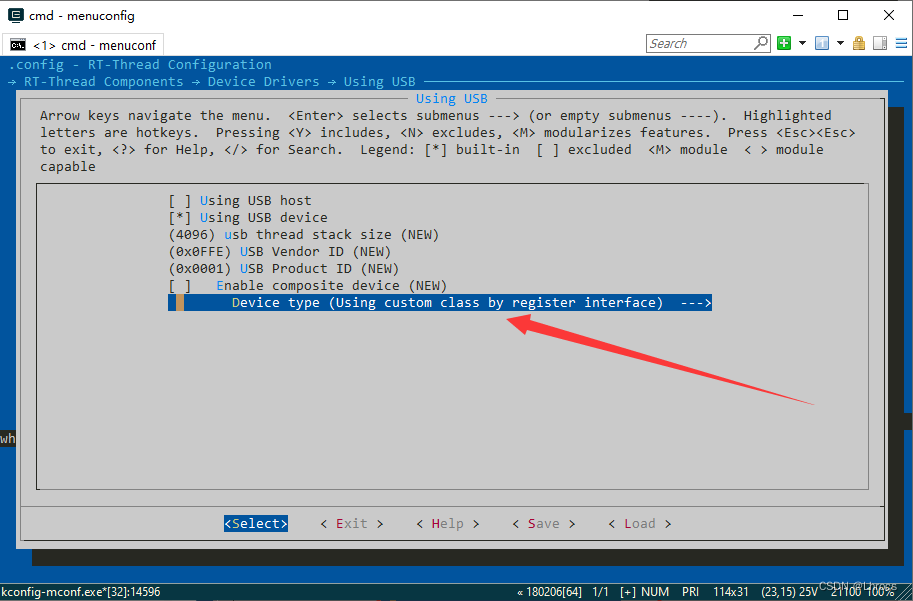The image size is (913, 601).
Task: Toggle the 'Using USB host' checkbox
Action: point(179,201)
